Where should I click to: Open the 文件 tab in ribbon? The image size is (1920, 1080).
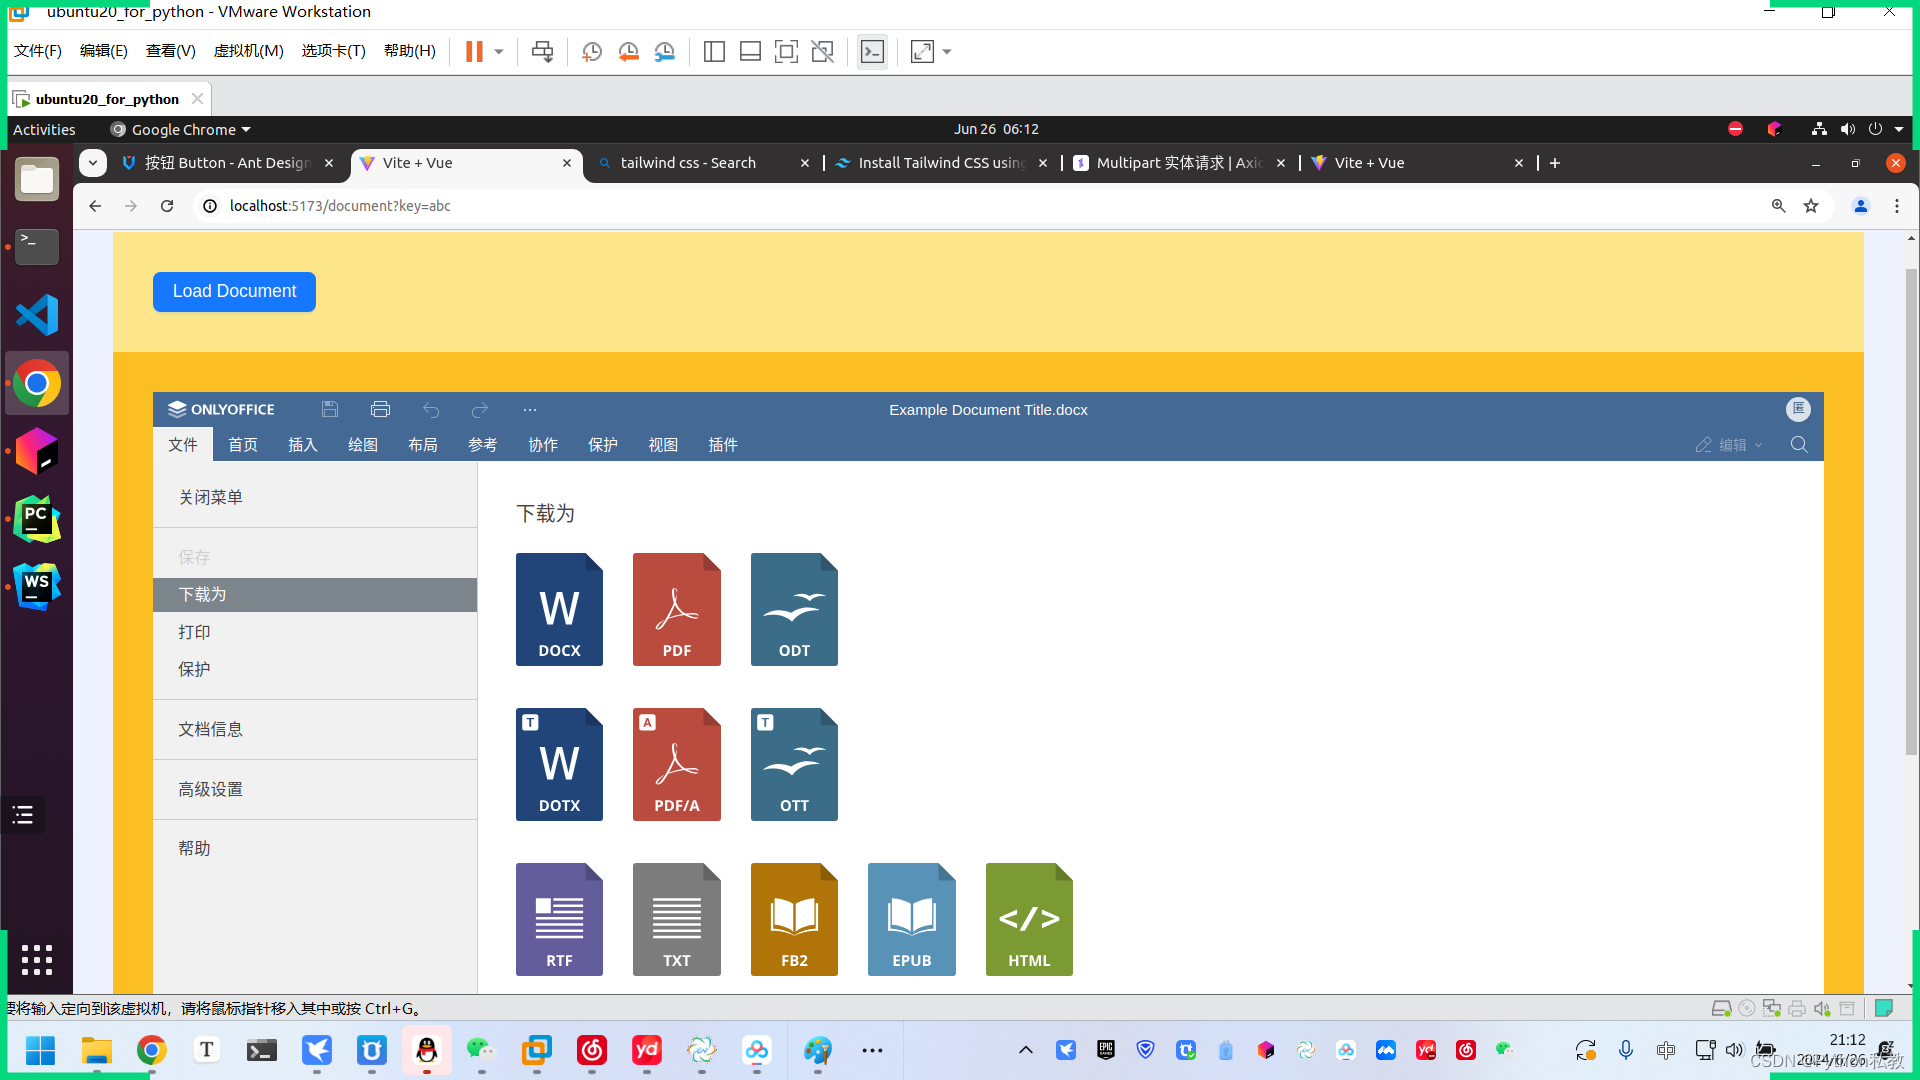tap(182, 444)
